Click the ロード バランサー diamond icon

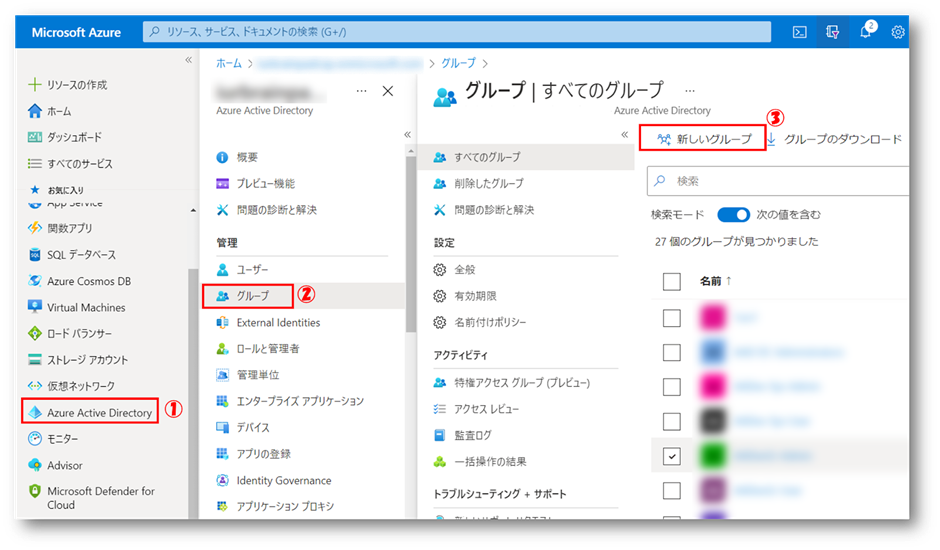[x=35, y=333]
